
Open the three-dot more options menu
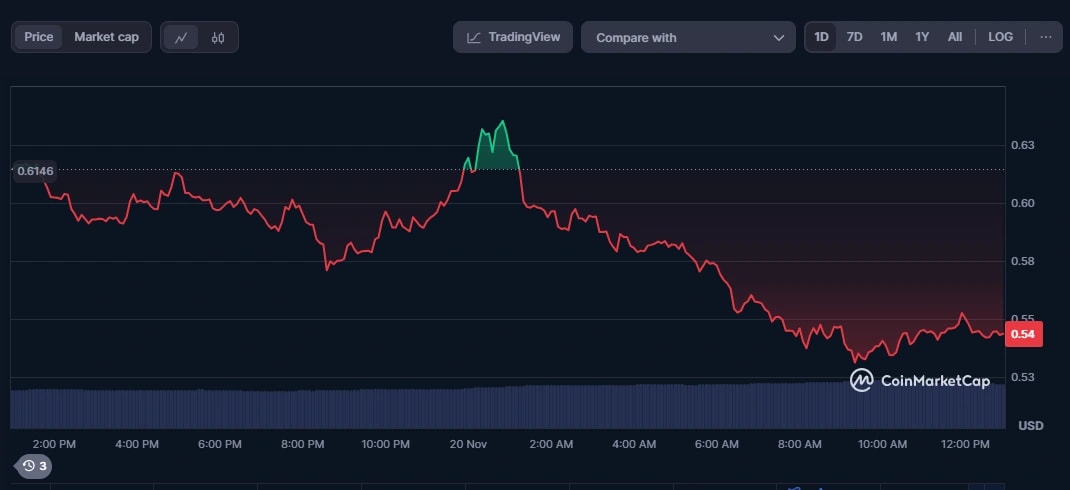1046,37
